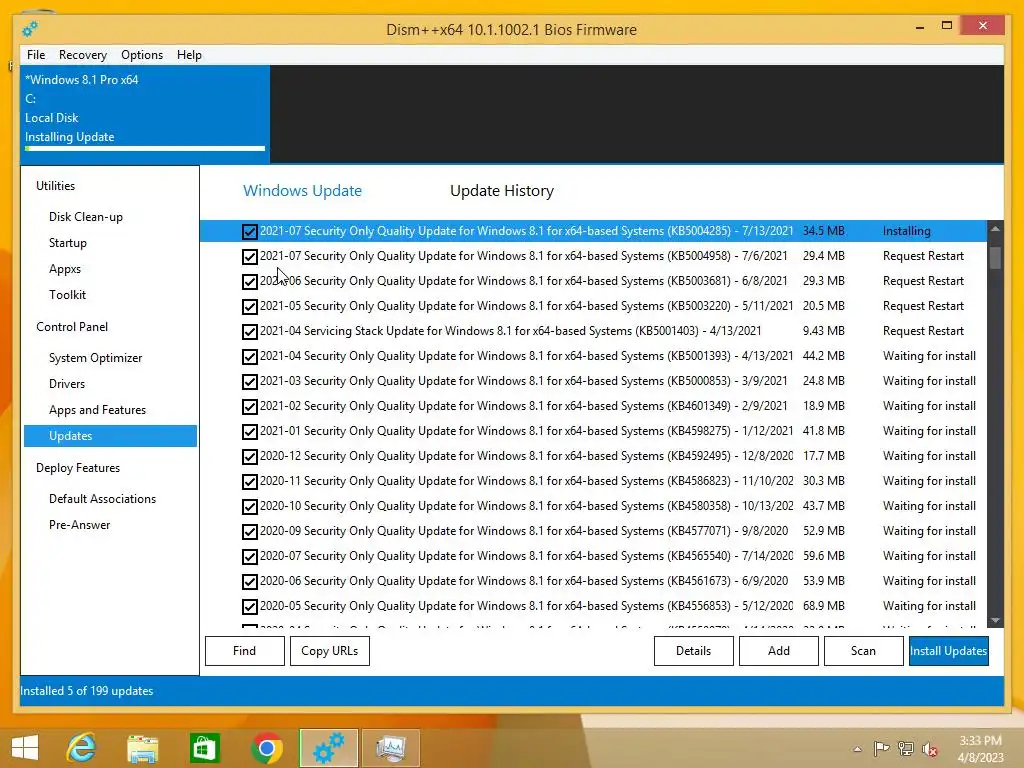This screenshot has height=768, width=1024.
Task: Open Apps and Features in sidebar
Action: pos(97,410)
